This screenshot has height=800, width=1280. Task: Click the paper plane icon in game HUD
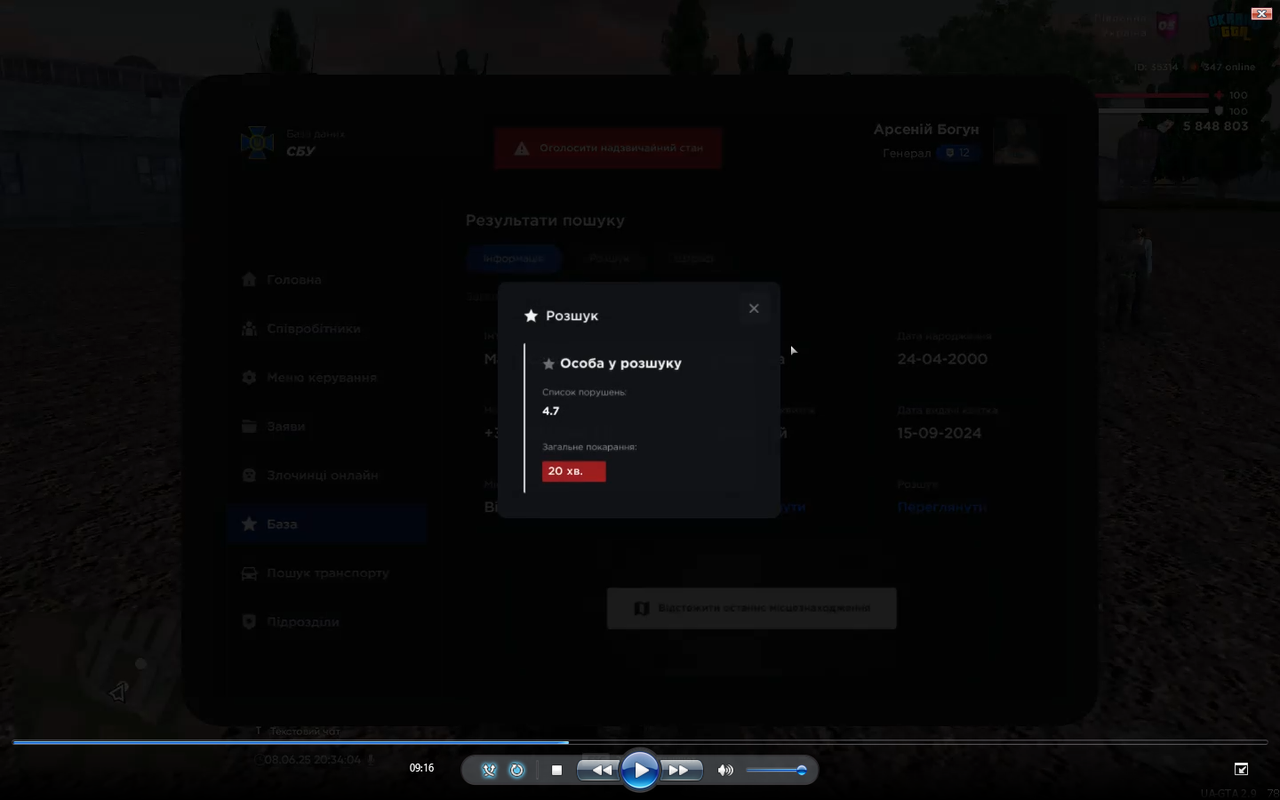(119, 692)
